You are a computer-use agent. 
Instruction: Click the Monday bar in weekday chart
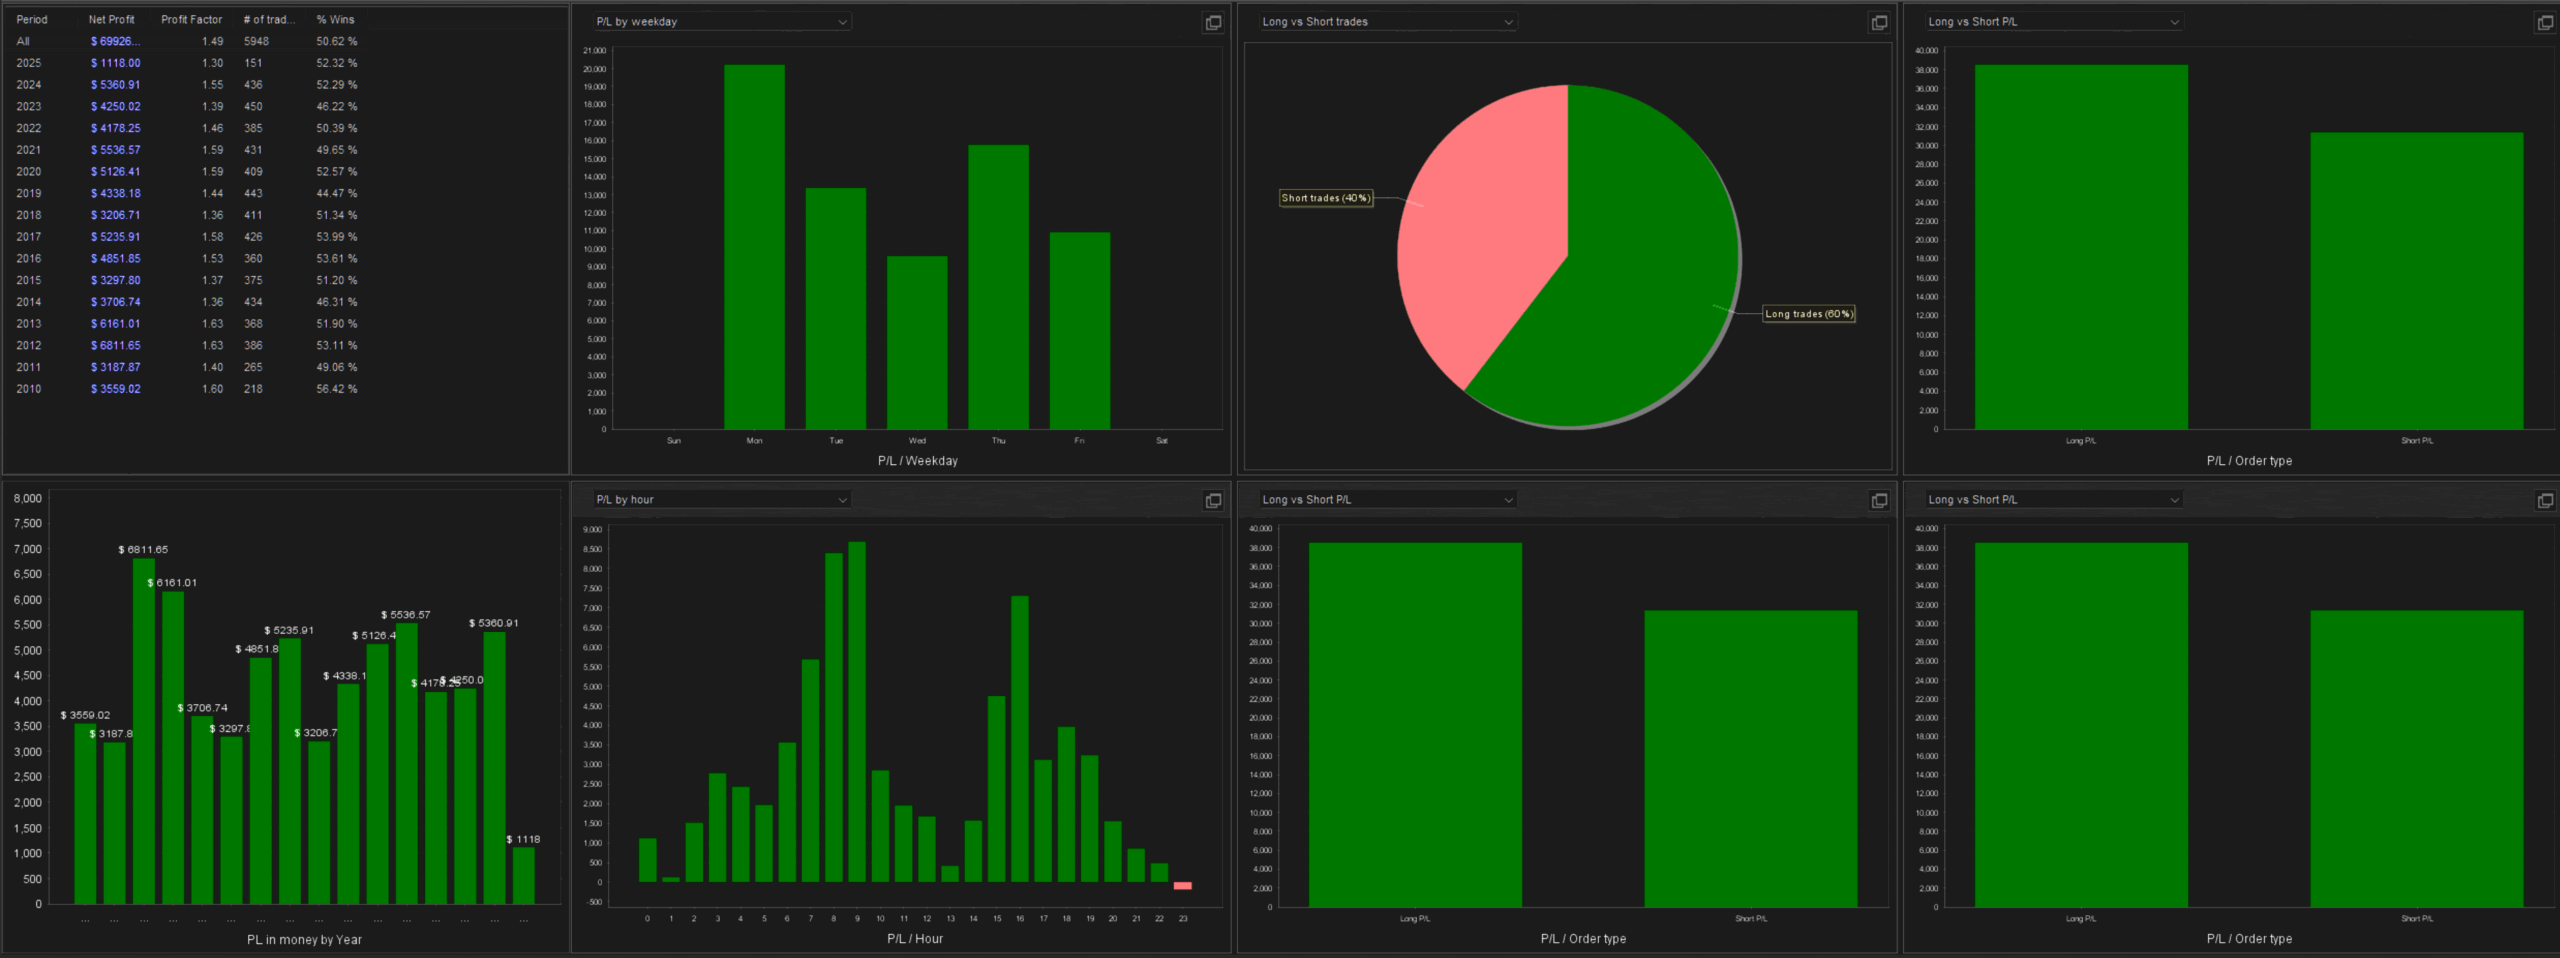click(754, 250)
